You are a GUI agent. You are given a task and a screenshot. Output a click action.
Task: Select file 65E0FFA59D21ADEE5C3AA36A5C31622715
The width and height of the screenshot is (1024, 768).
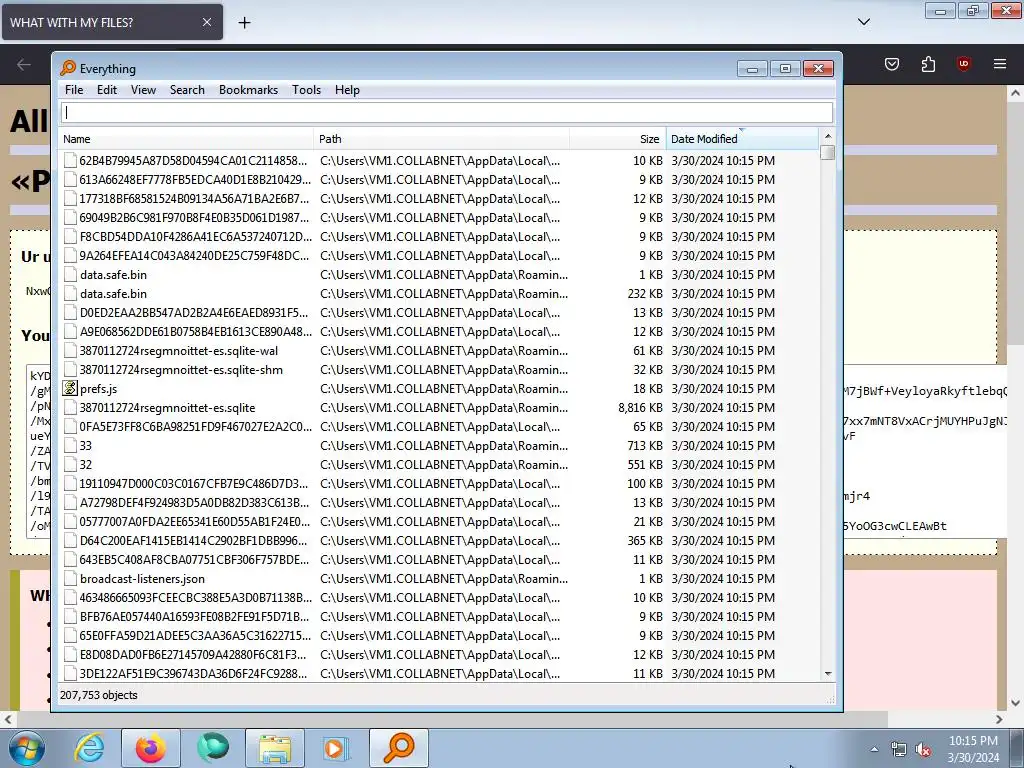coord(195,635)
